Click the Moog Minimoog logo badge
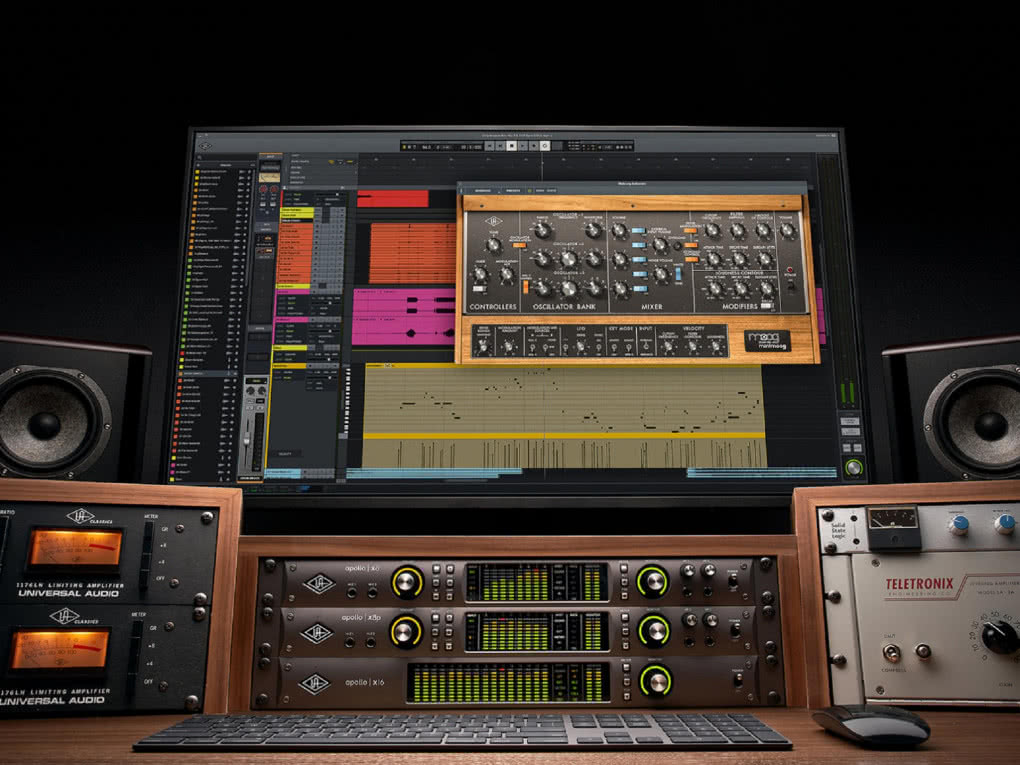 click(768, 341)
